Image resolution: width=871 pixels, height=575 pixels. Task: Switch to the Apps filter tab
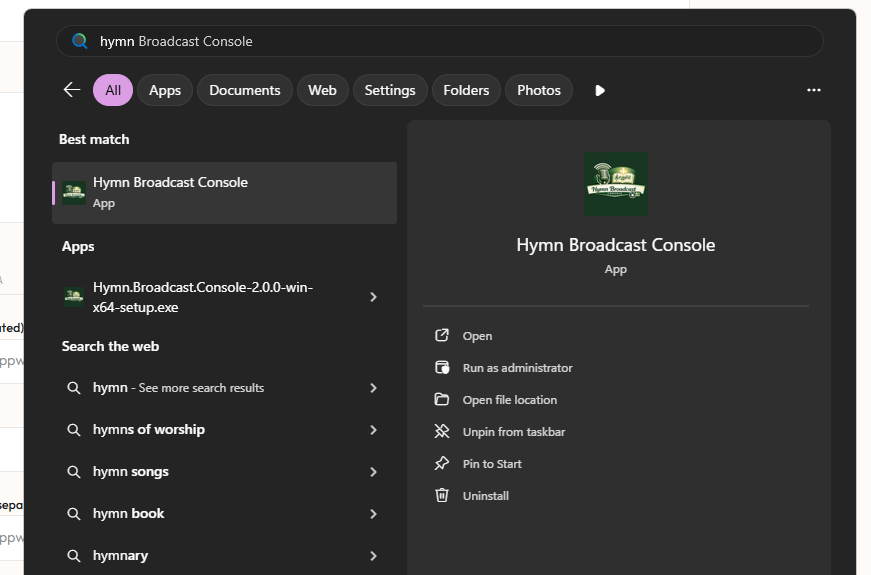click(165, 90)
